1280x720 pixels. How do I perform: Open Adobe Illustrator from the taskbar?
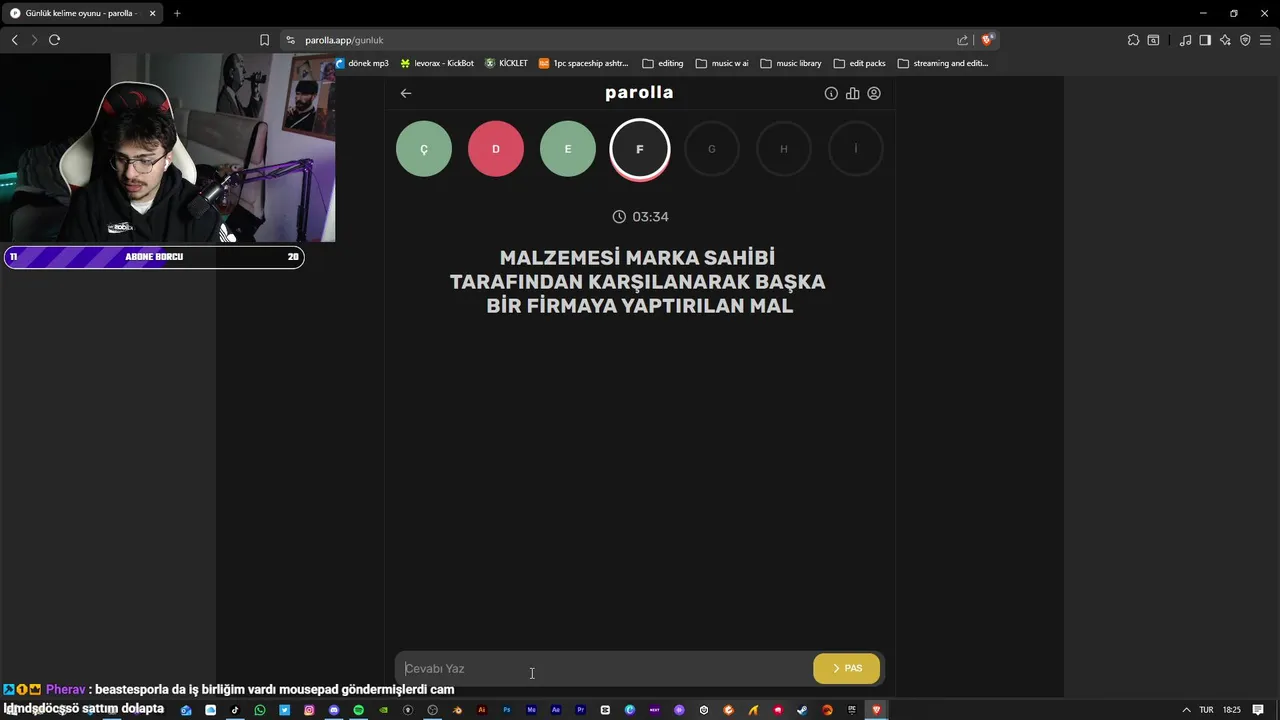[482, 710]
